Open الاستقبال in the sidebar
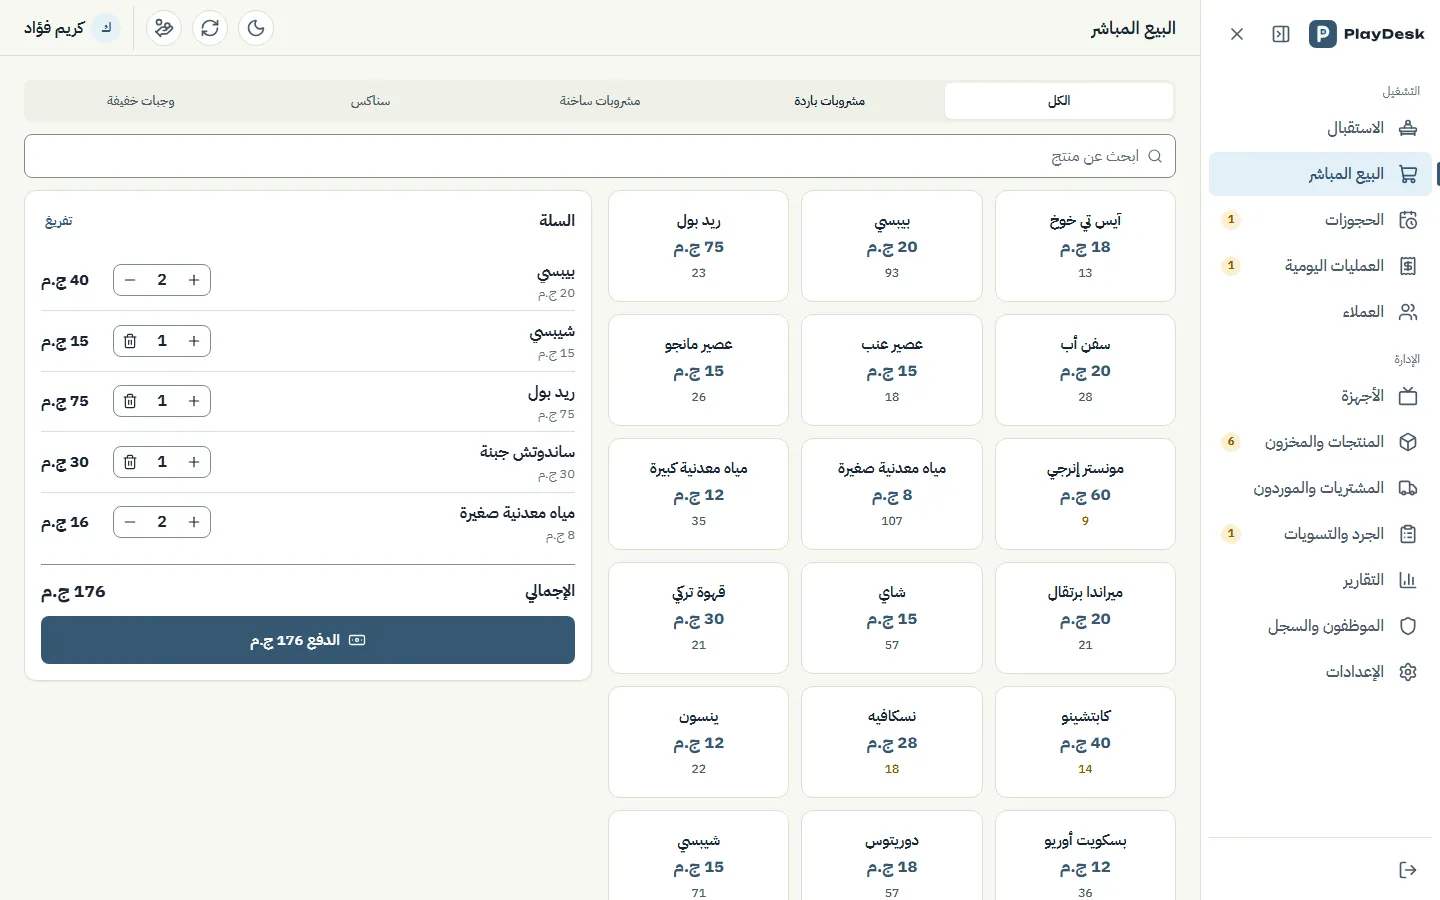This screenshot has height=900, width=1440. click(1320, 128)
